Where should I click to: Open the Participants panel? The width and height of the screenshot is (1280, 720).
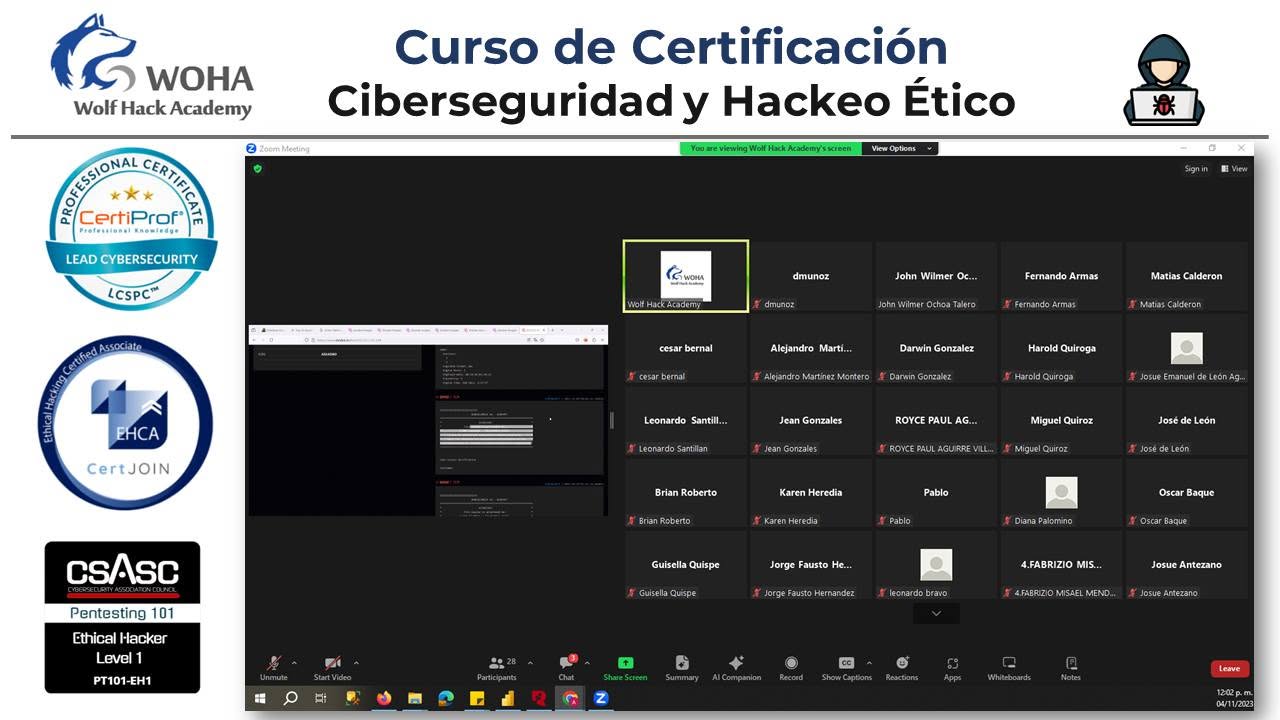(x=496, y=668)
